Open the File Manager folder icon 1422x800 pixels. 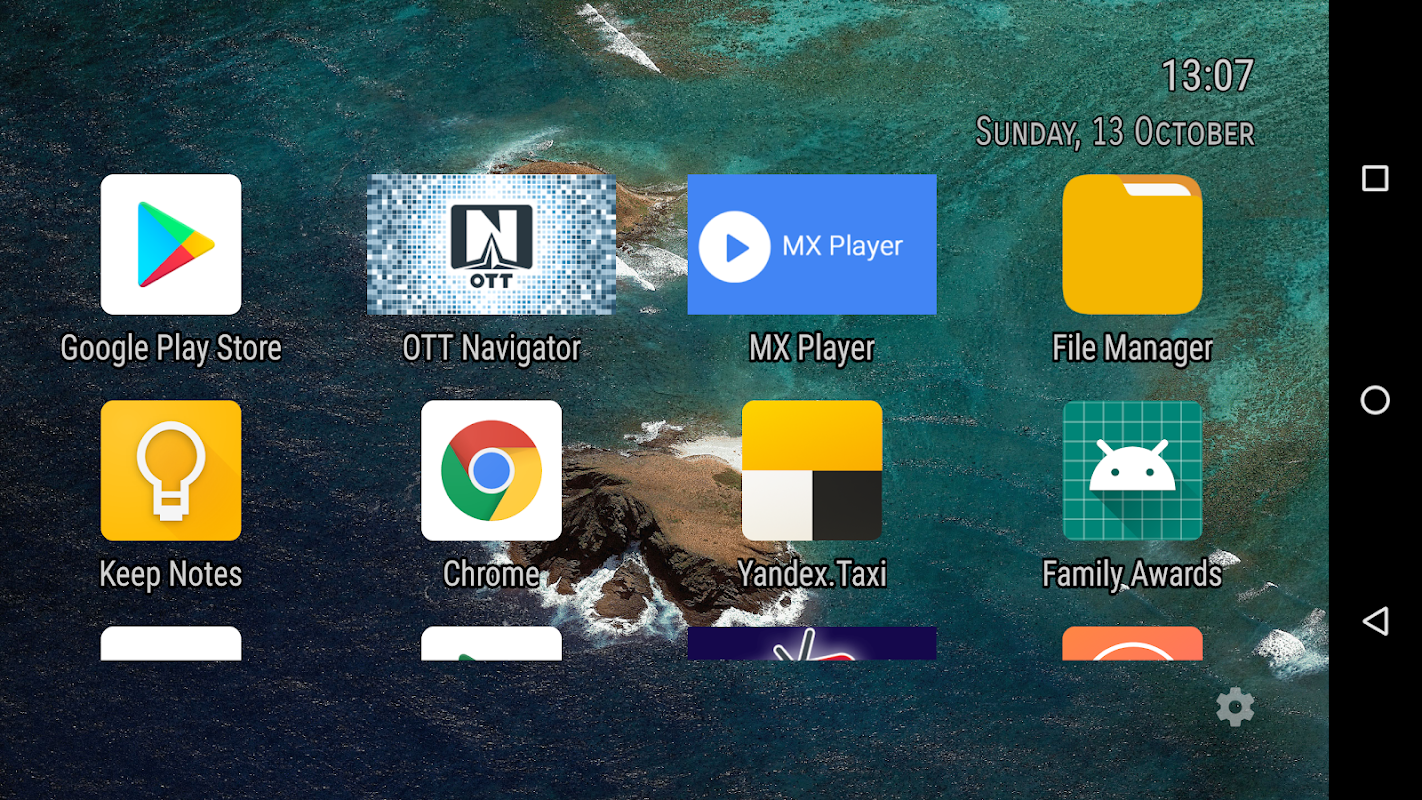1132,244
